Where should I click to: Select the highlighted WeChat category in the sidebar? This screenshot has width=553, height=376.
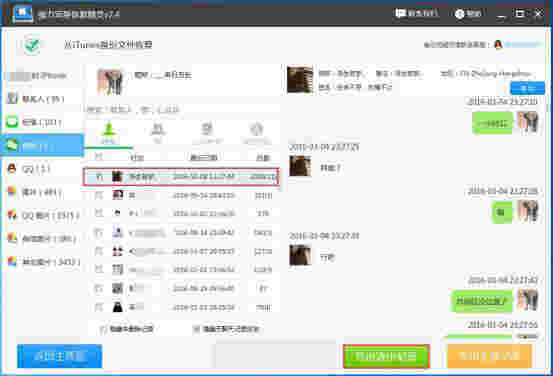pos(42,145)
